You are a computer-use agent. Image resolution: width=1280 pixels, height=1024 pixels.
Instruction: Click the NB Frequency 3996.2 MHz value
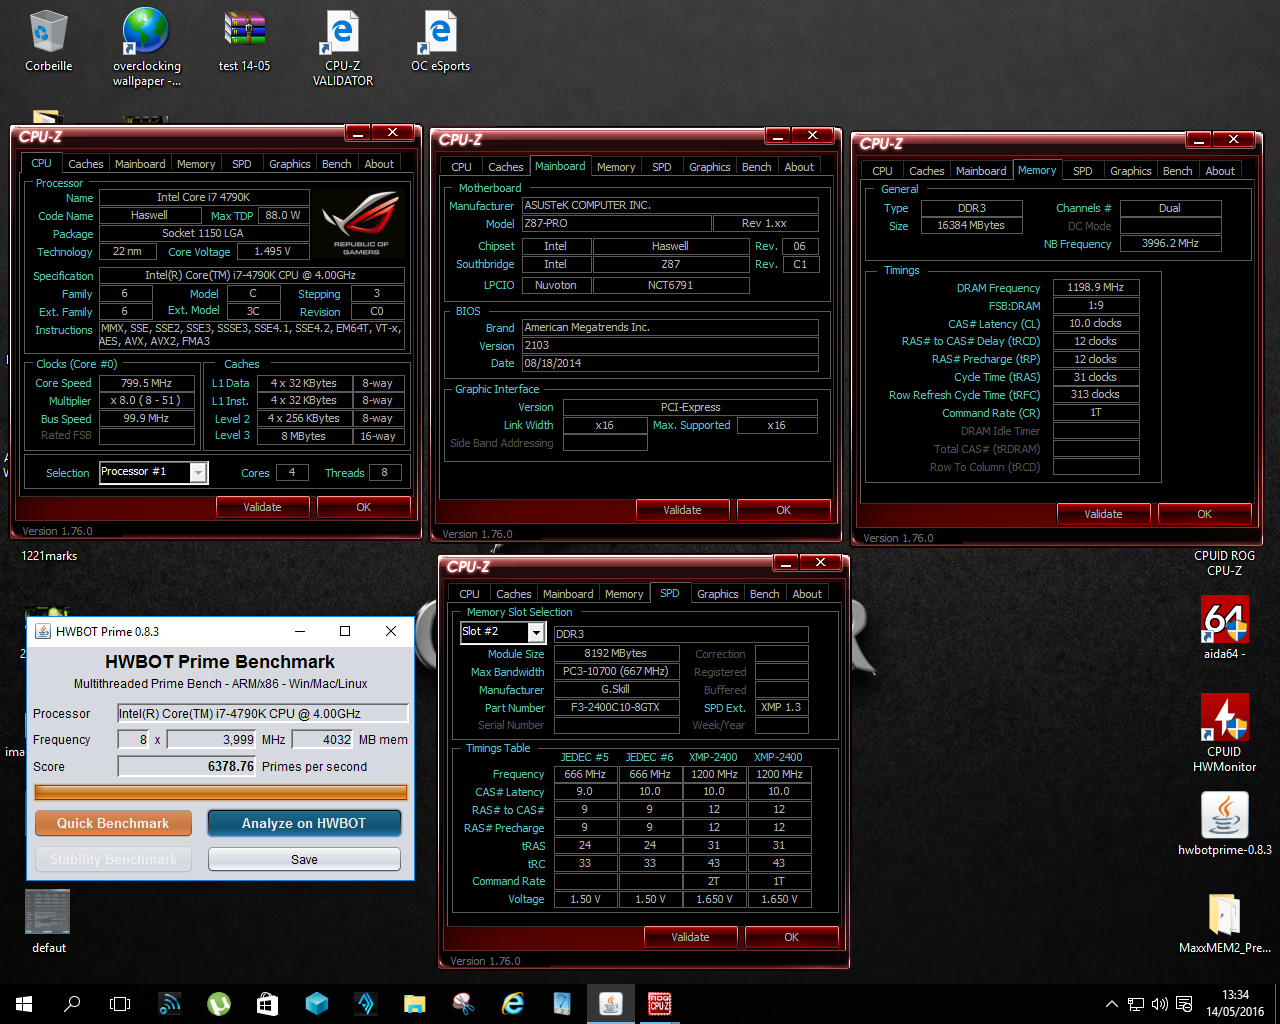(1170, 244)
